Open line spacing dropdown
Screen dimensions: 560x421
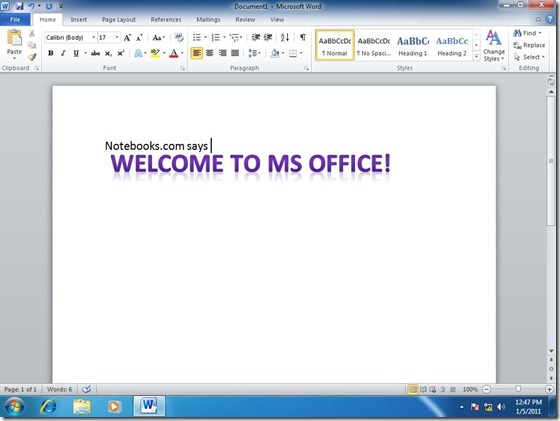click(x=255, y=53)
